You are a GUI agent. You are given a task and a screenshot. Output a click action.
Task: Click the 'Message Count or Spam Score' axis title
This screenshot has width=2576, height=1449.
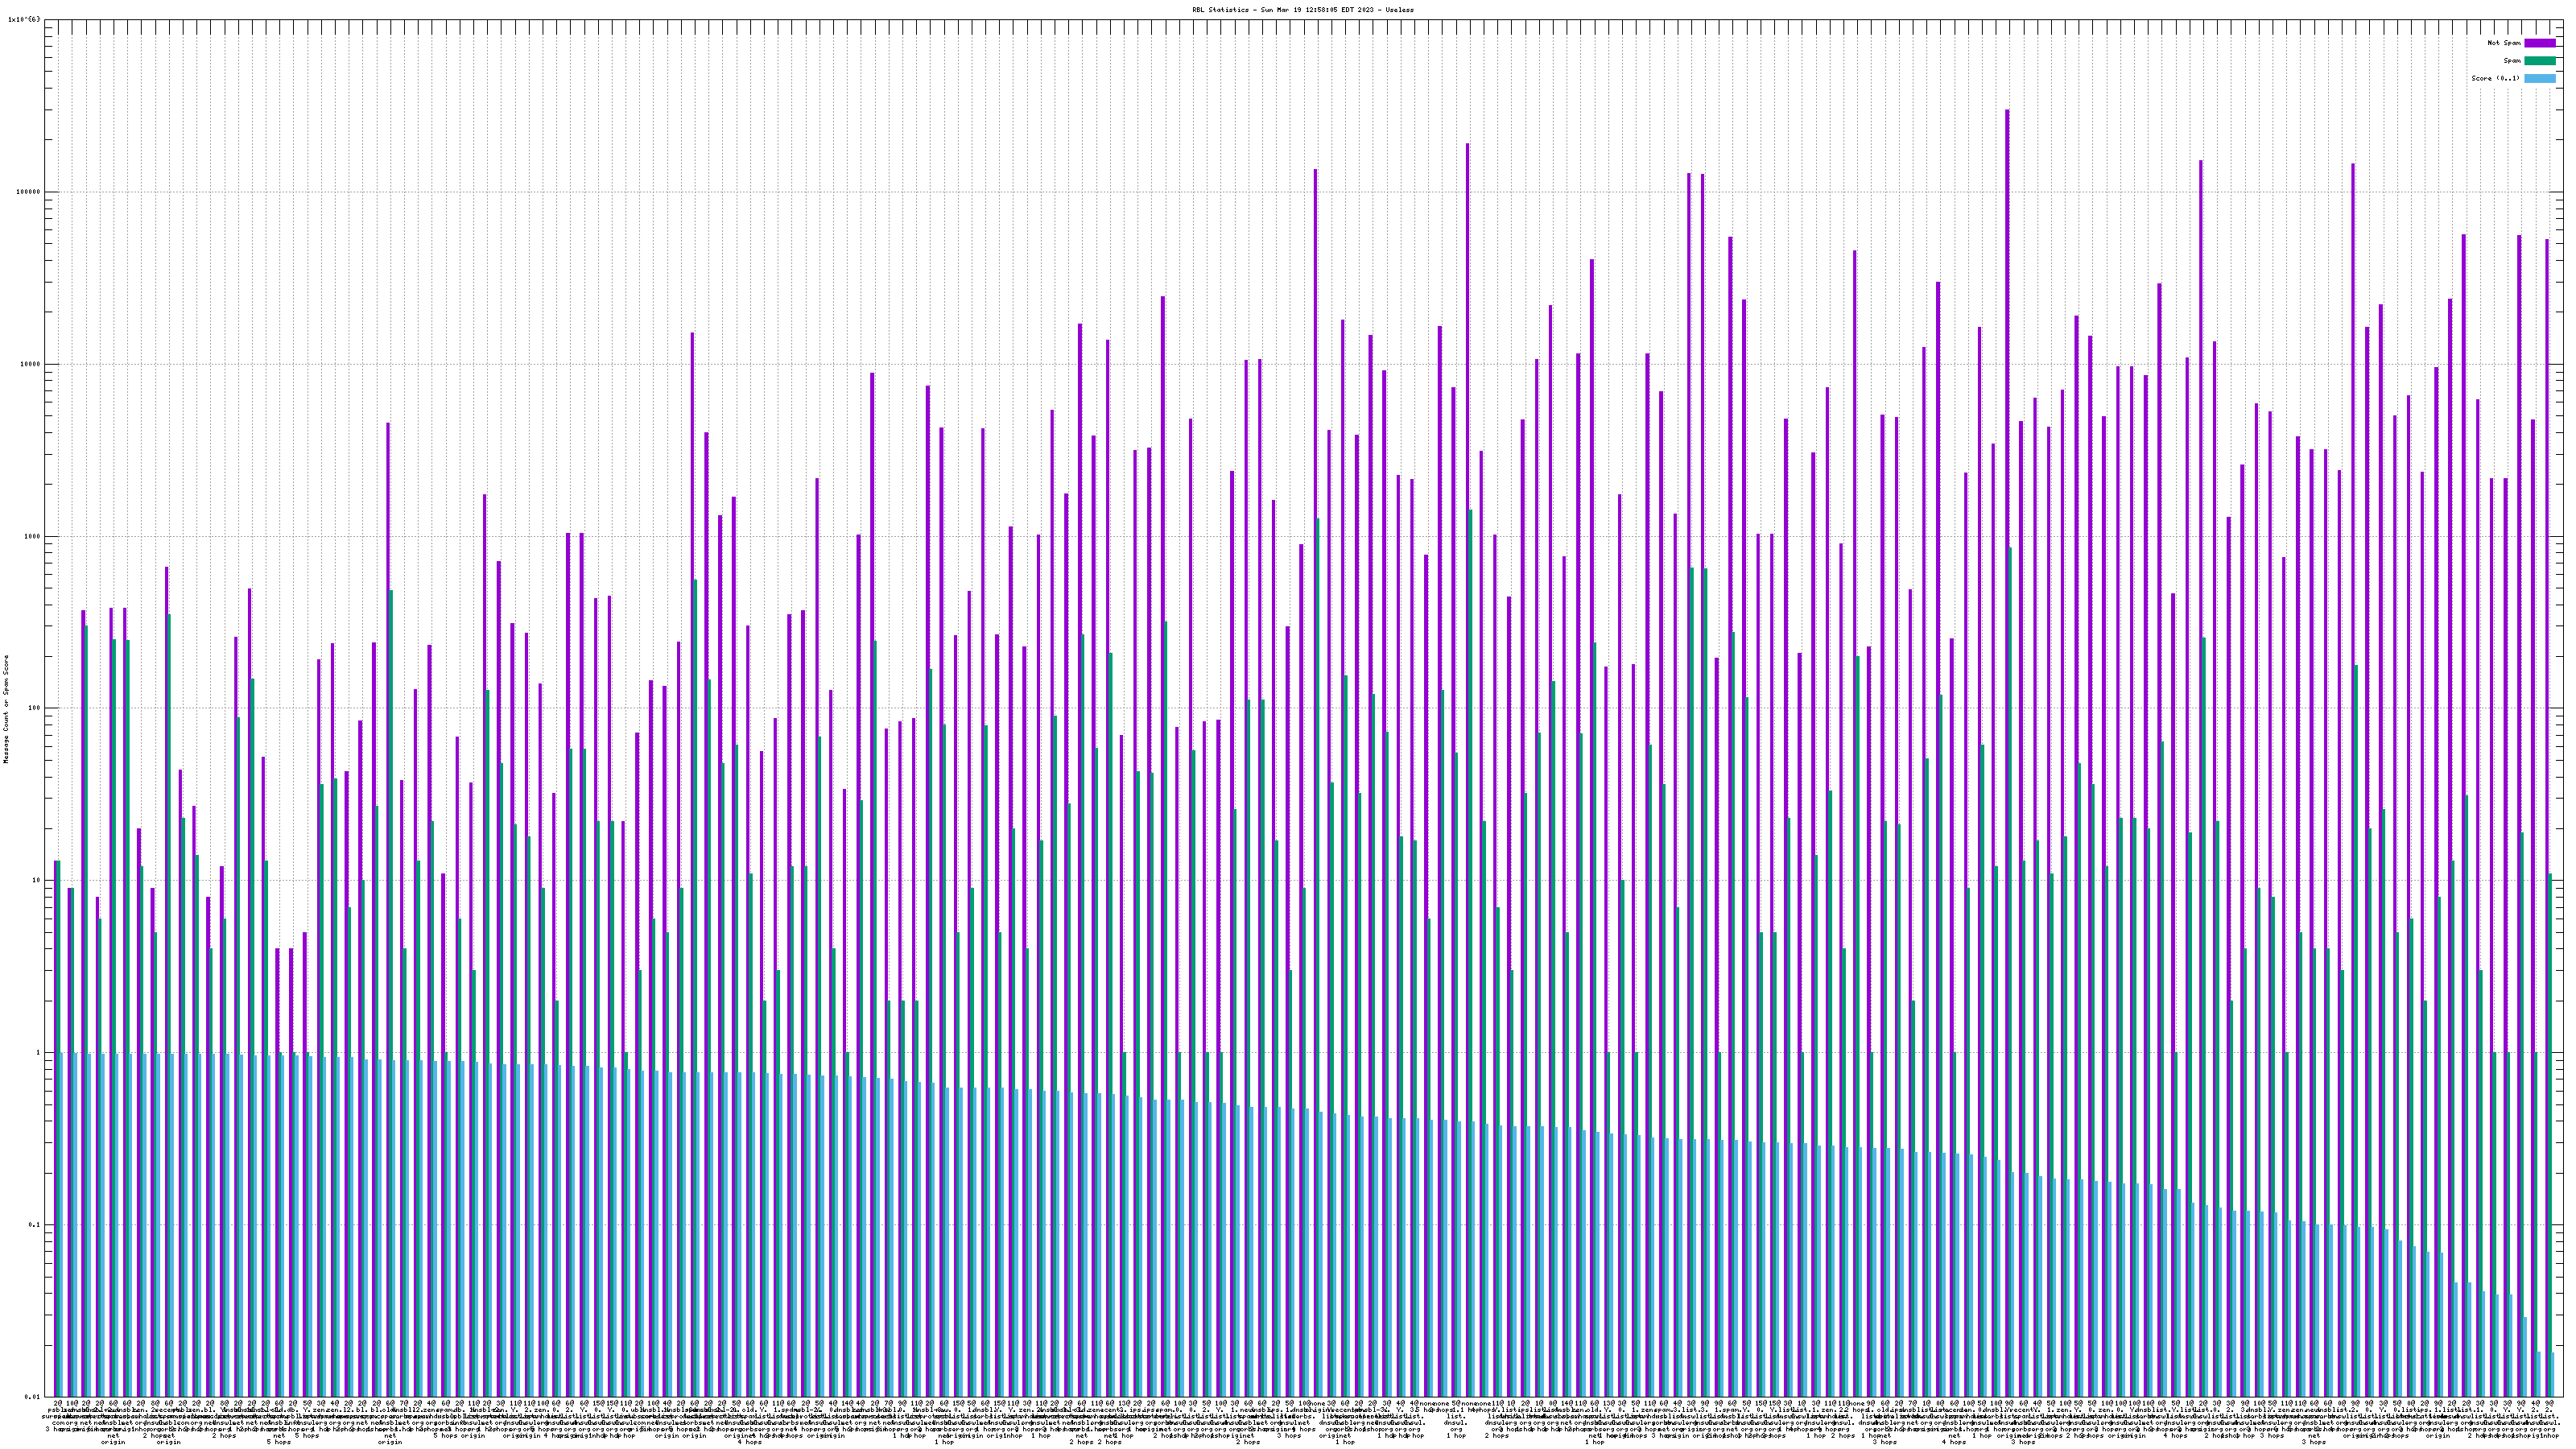click(x=5, y=709)
